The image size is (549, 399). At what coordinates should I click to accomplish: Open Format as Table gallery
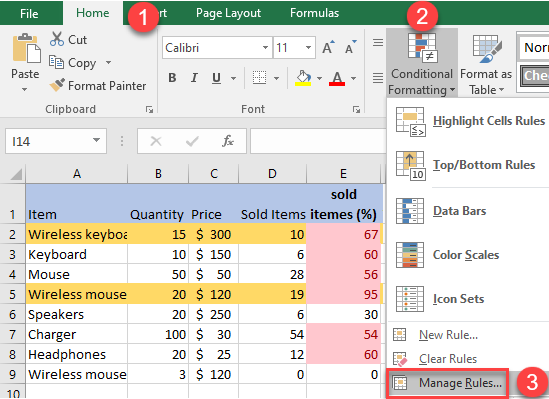(486, 65)
